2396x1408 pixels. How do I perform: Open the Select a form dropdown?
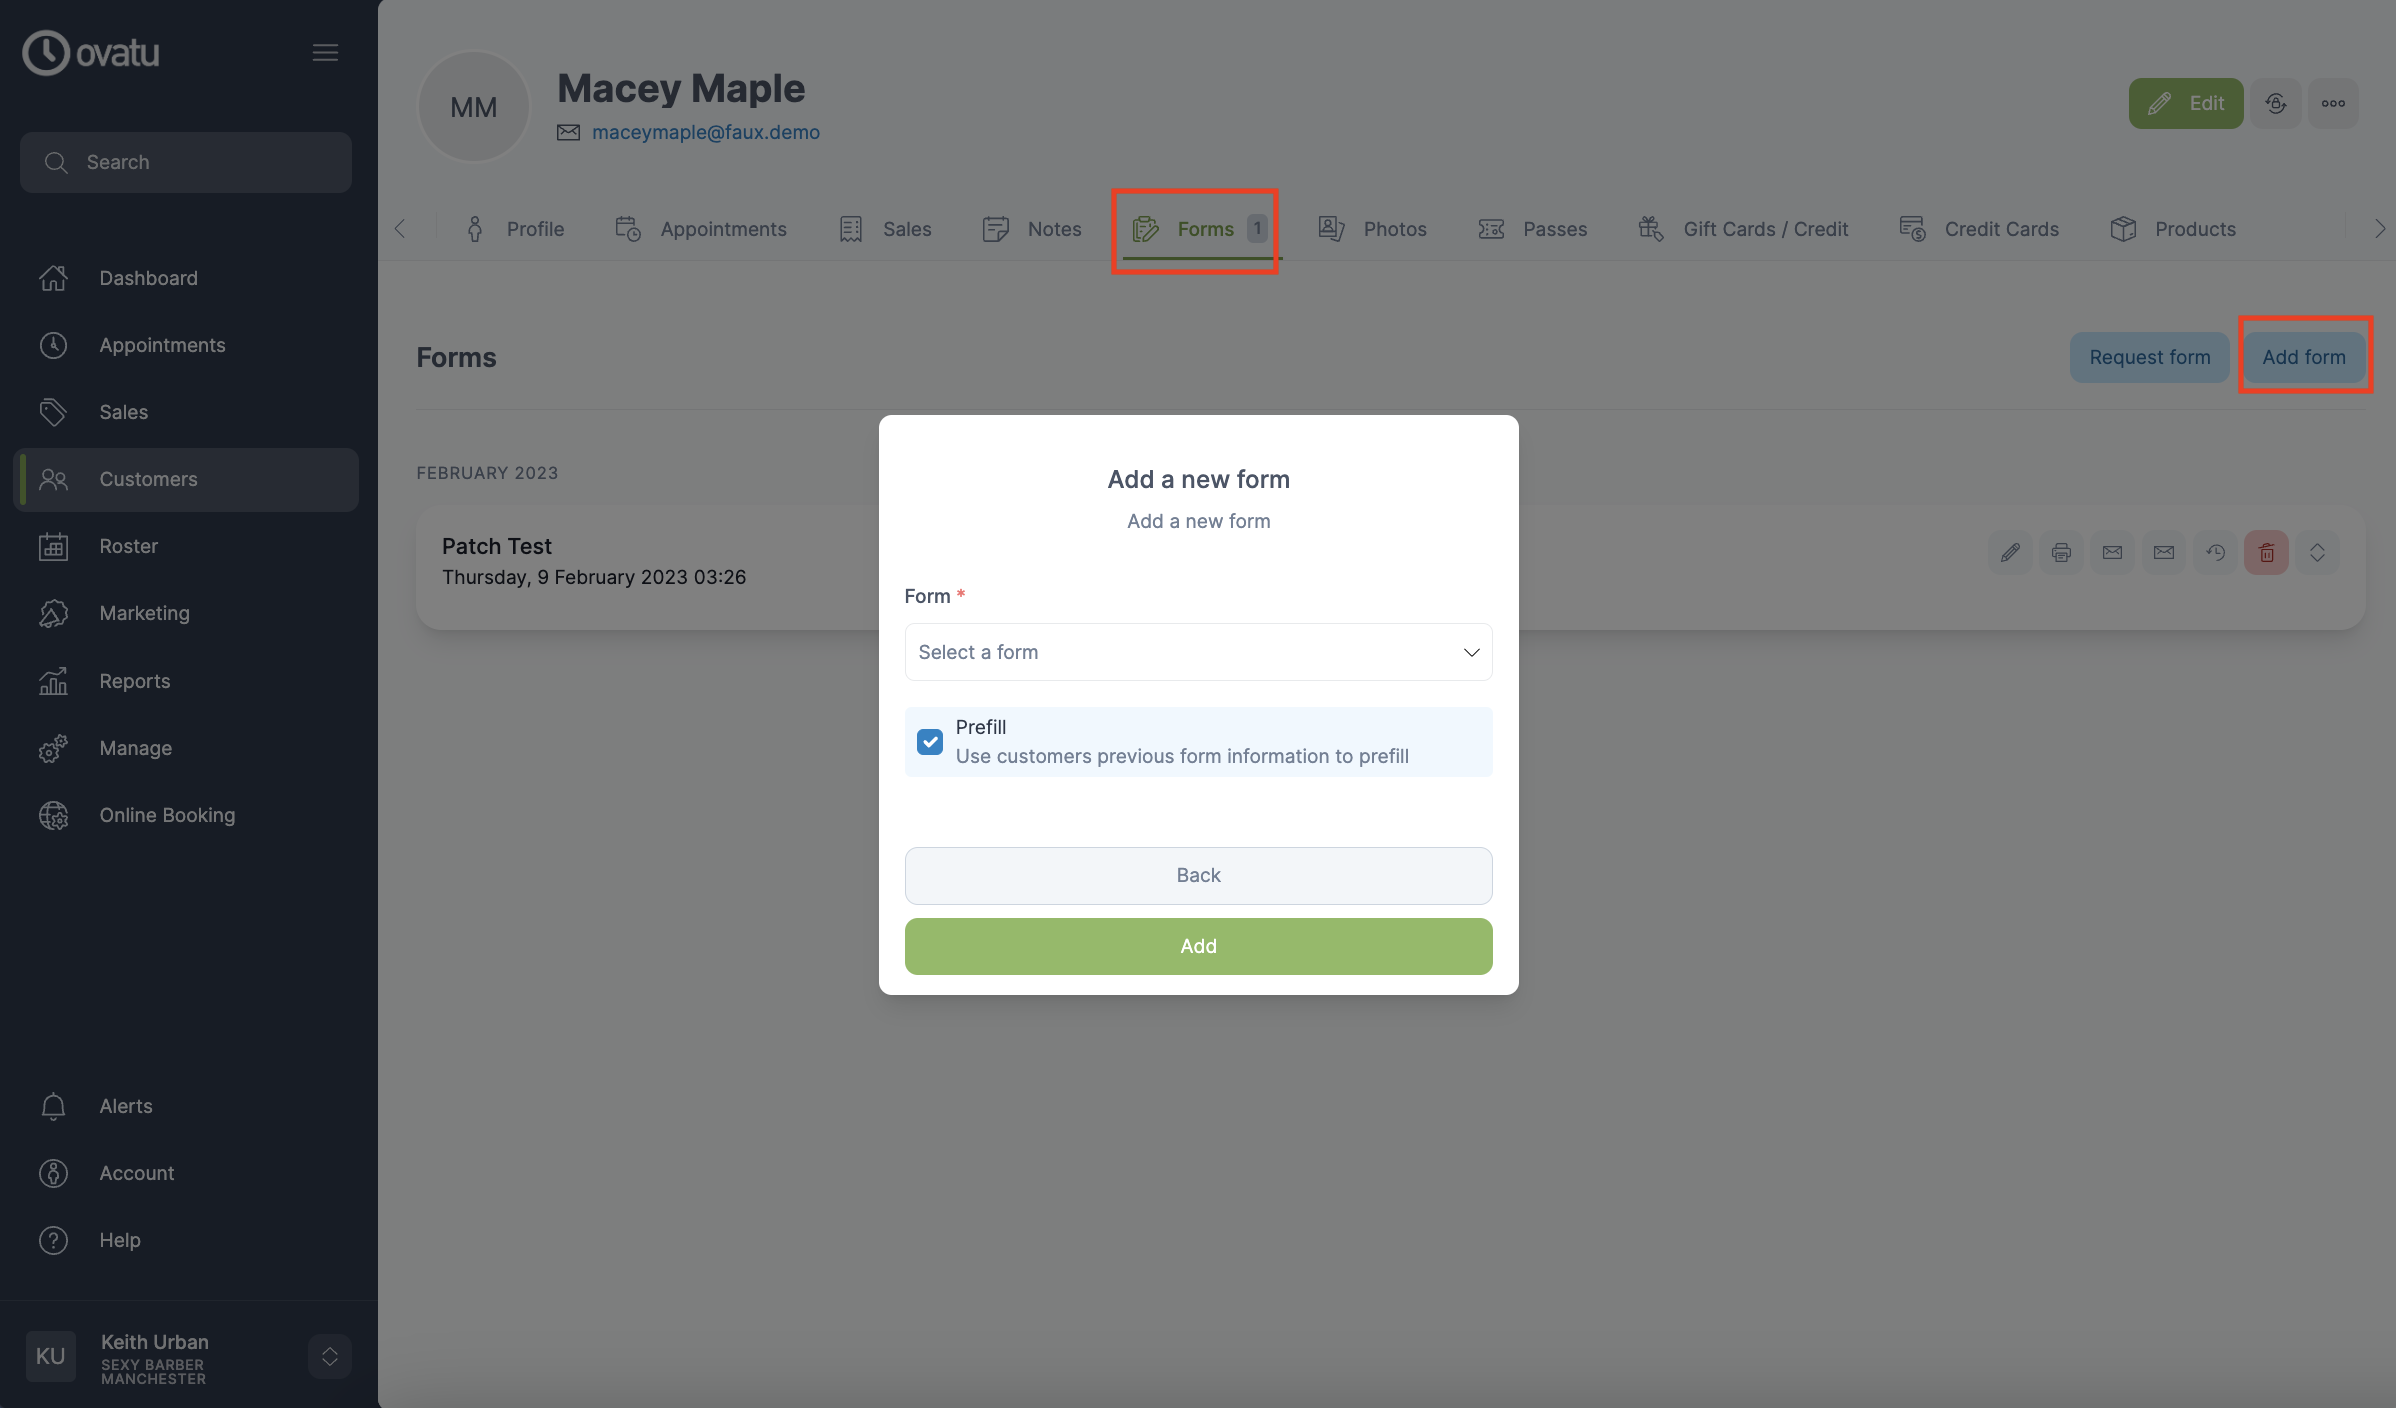pos(1197,651)
